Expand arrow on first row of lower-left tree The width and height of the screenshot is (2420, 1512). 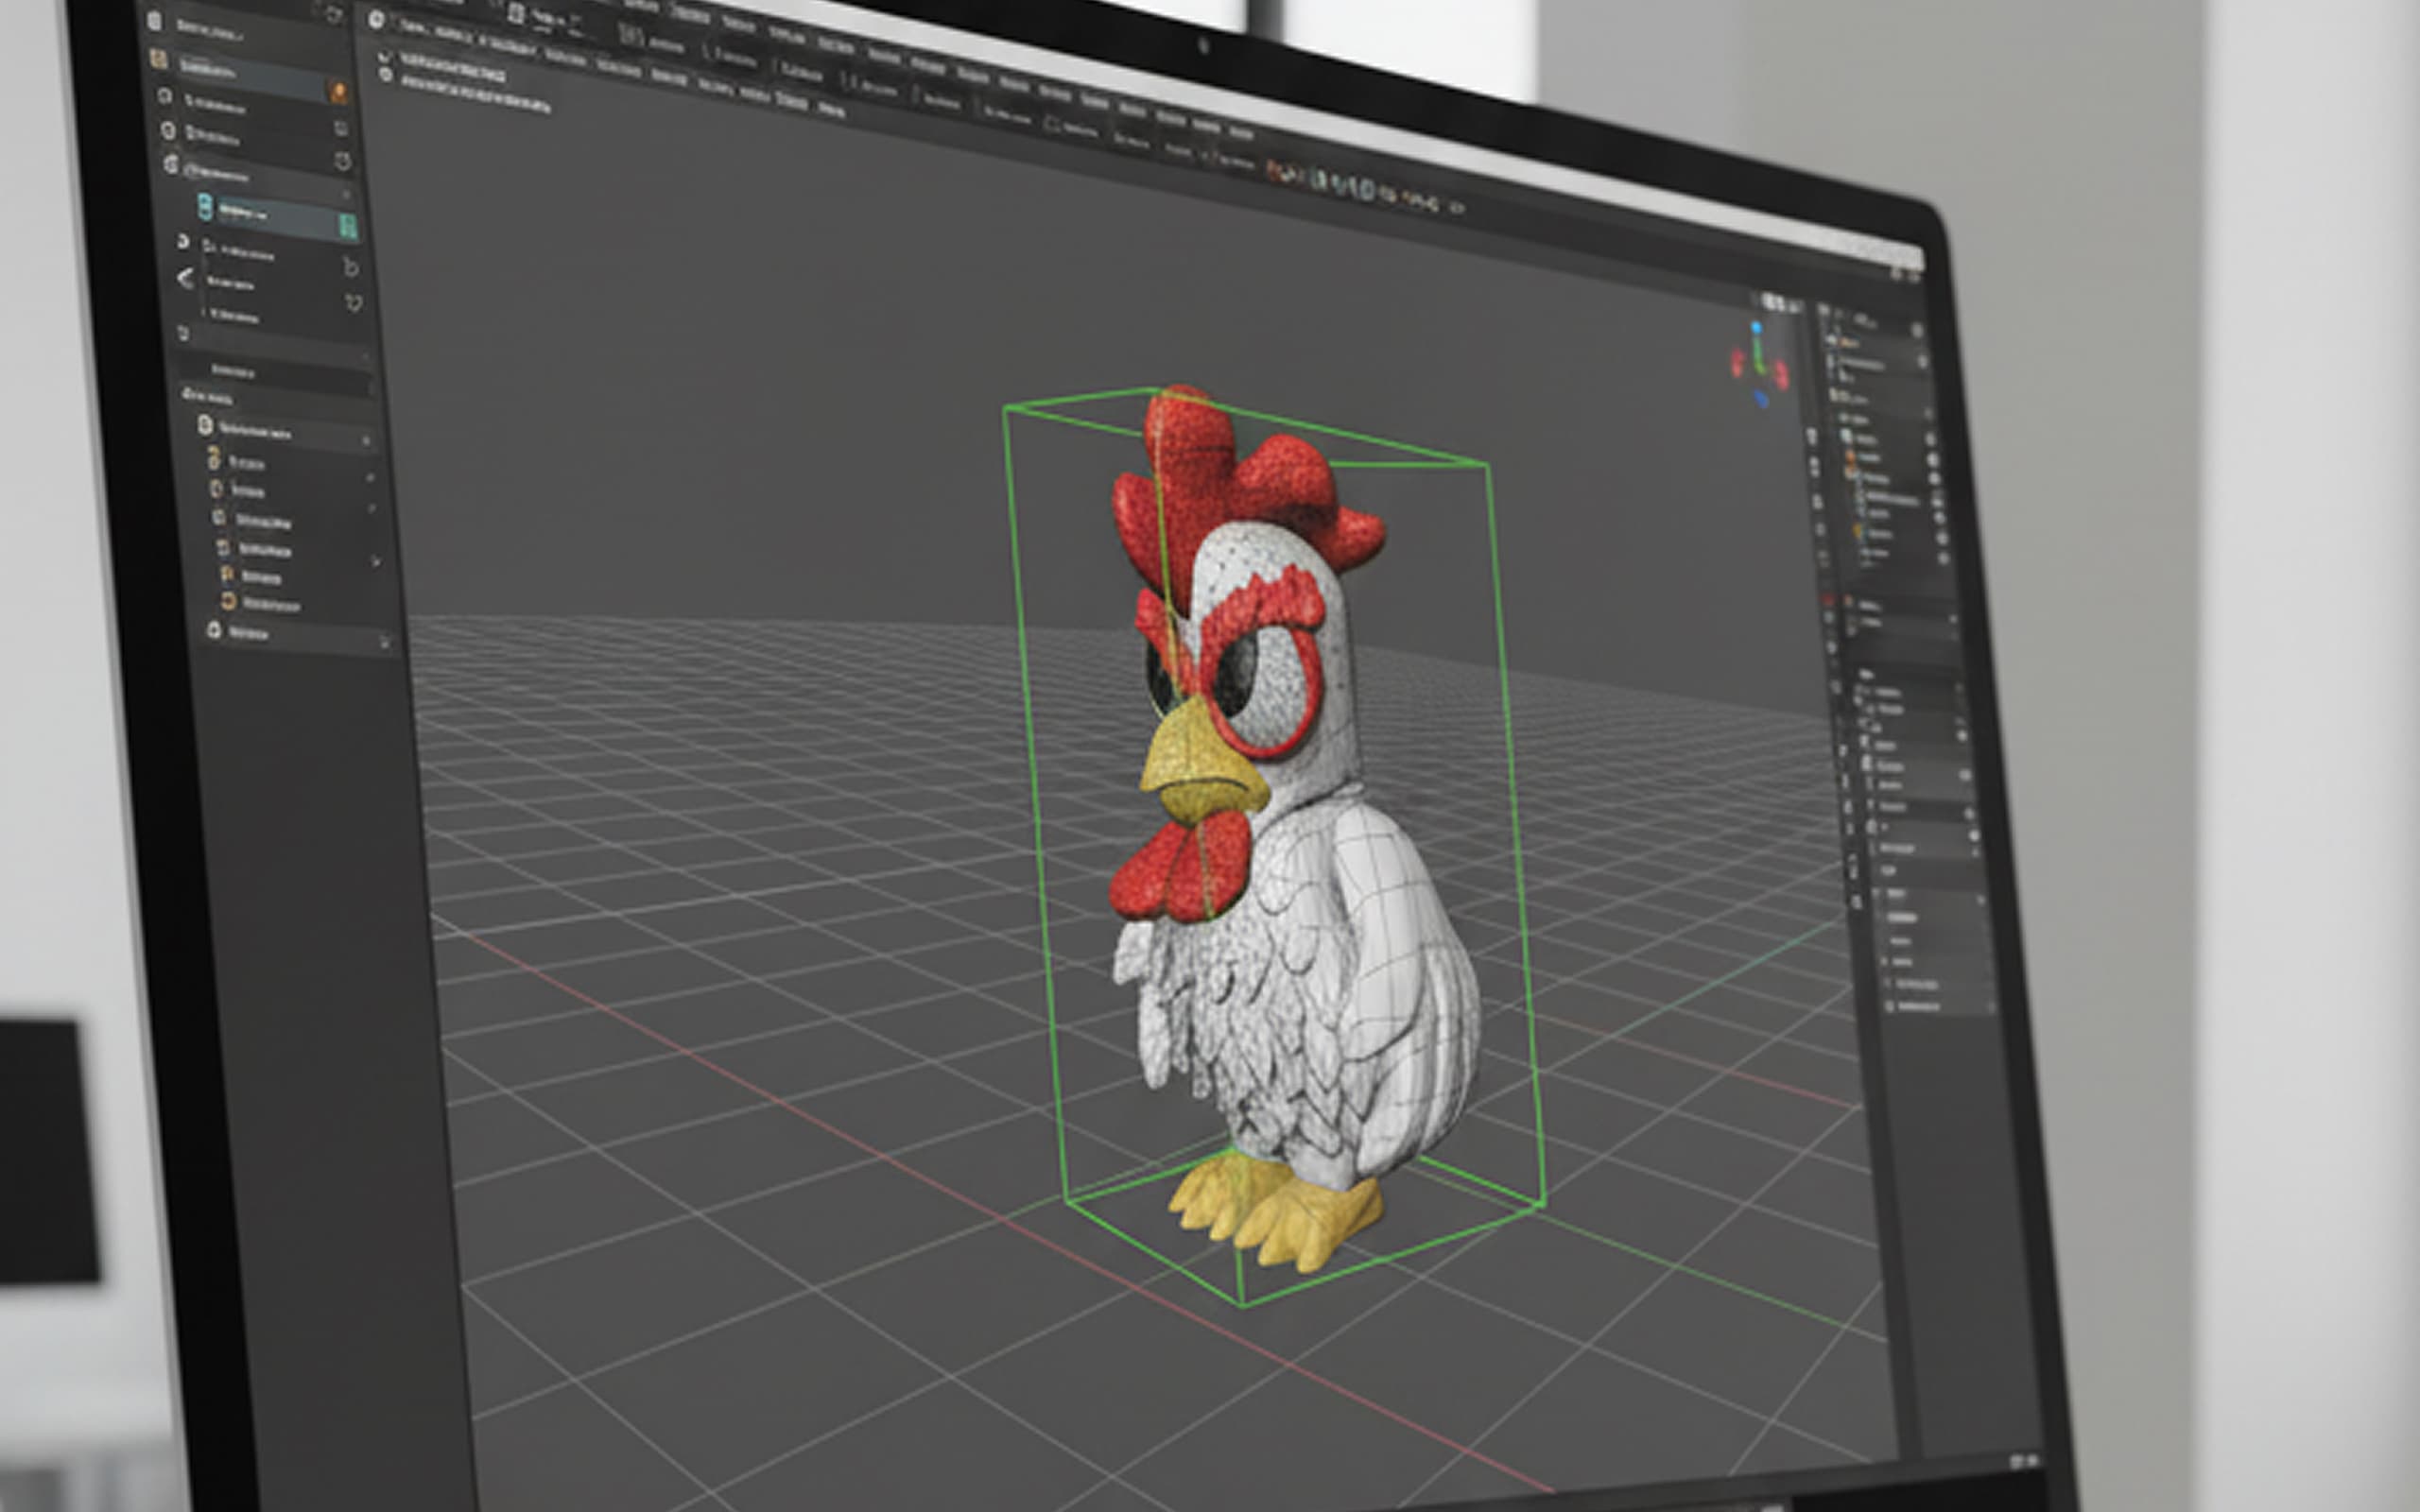366,440
